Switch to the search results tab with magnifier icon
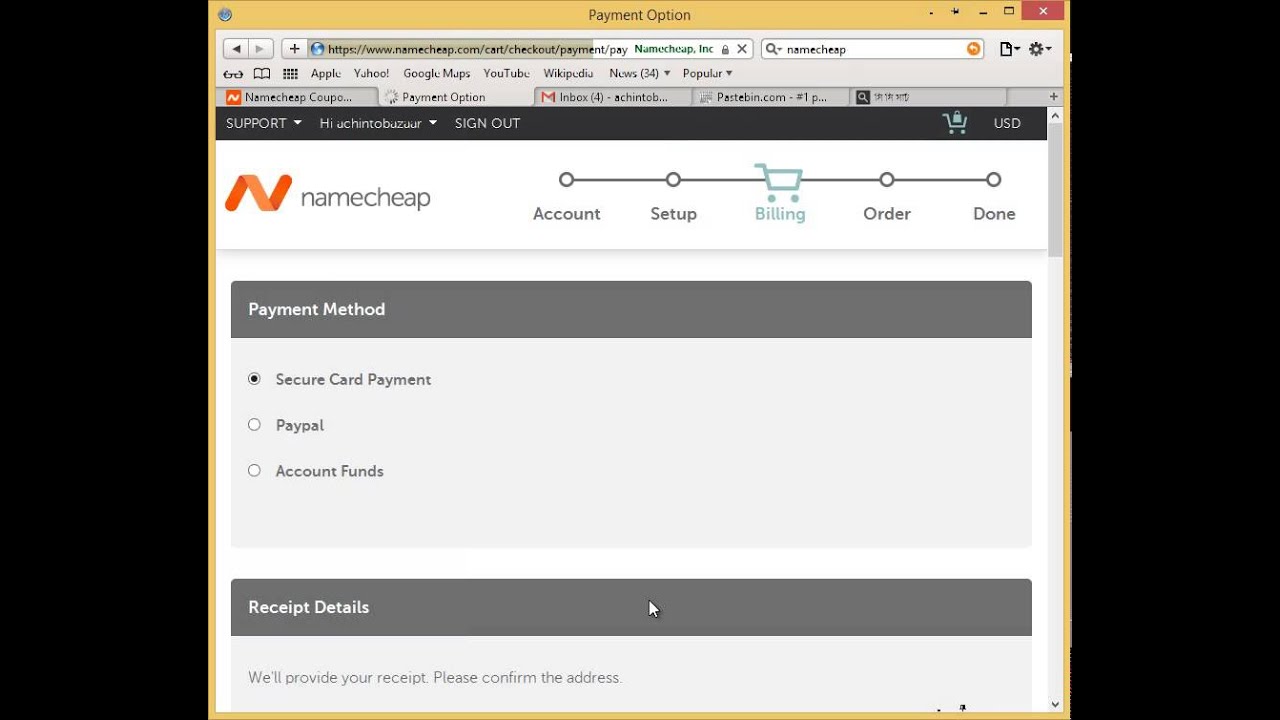 tap(928, 97)
